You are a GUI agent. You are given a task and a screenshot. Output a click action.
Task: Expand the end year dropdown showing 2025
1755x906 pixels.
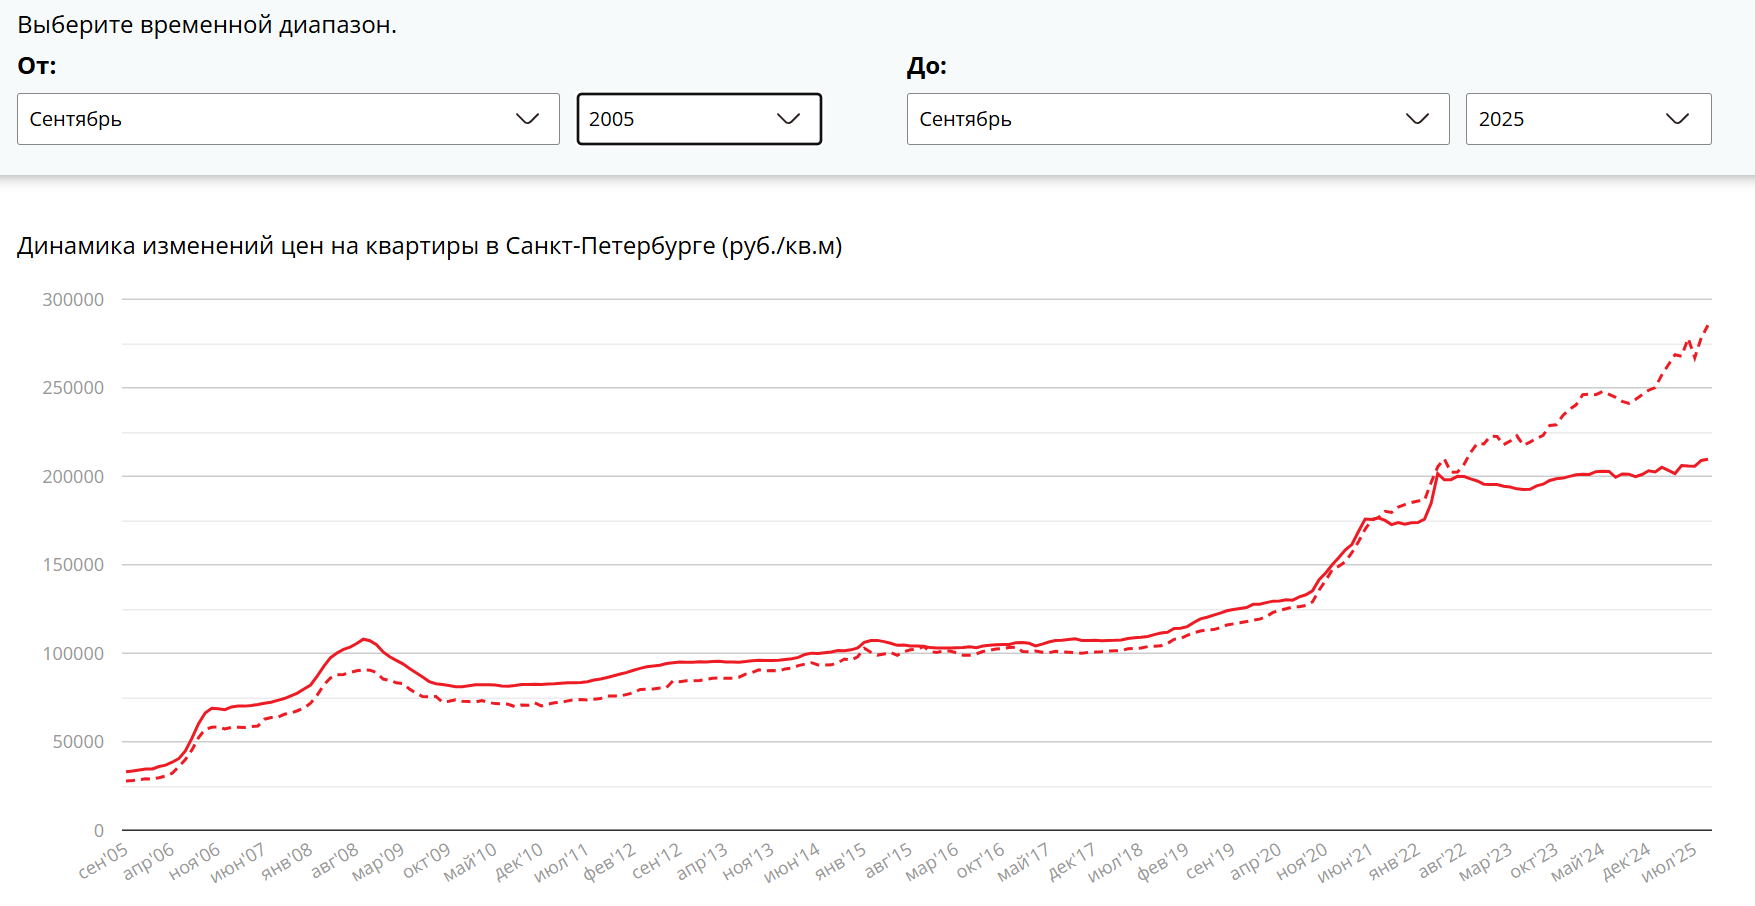click(x=1588, y=119)
